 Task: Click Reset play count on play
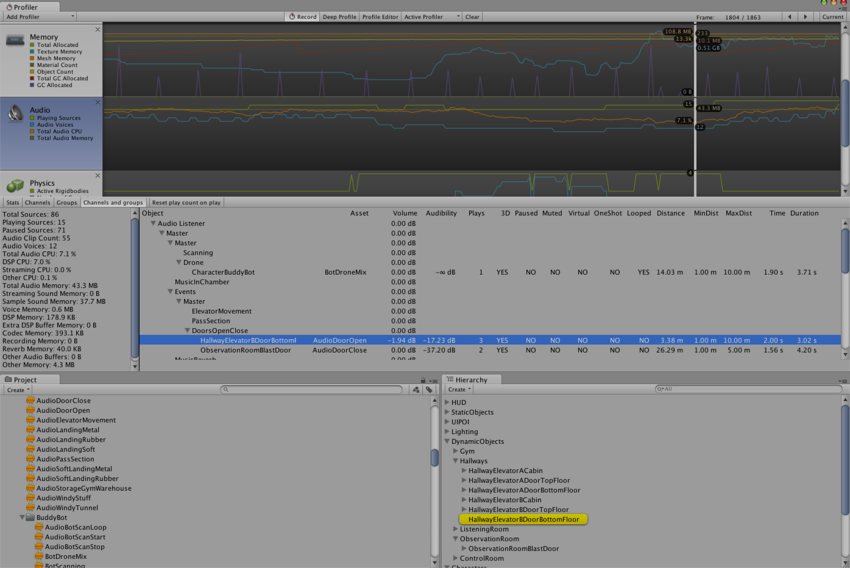[186, 202]
